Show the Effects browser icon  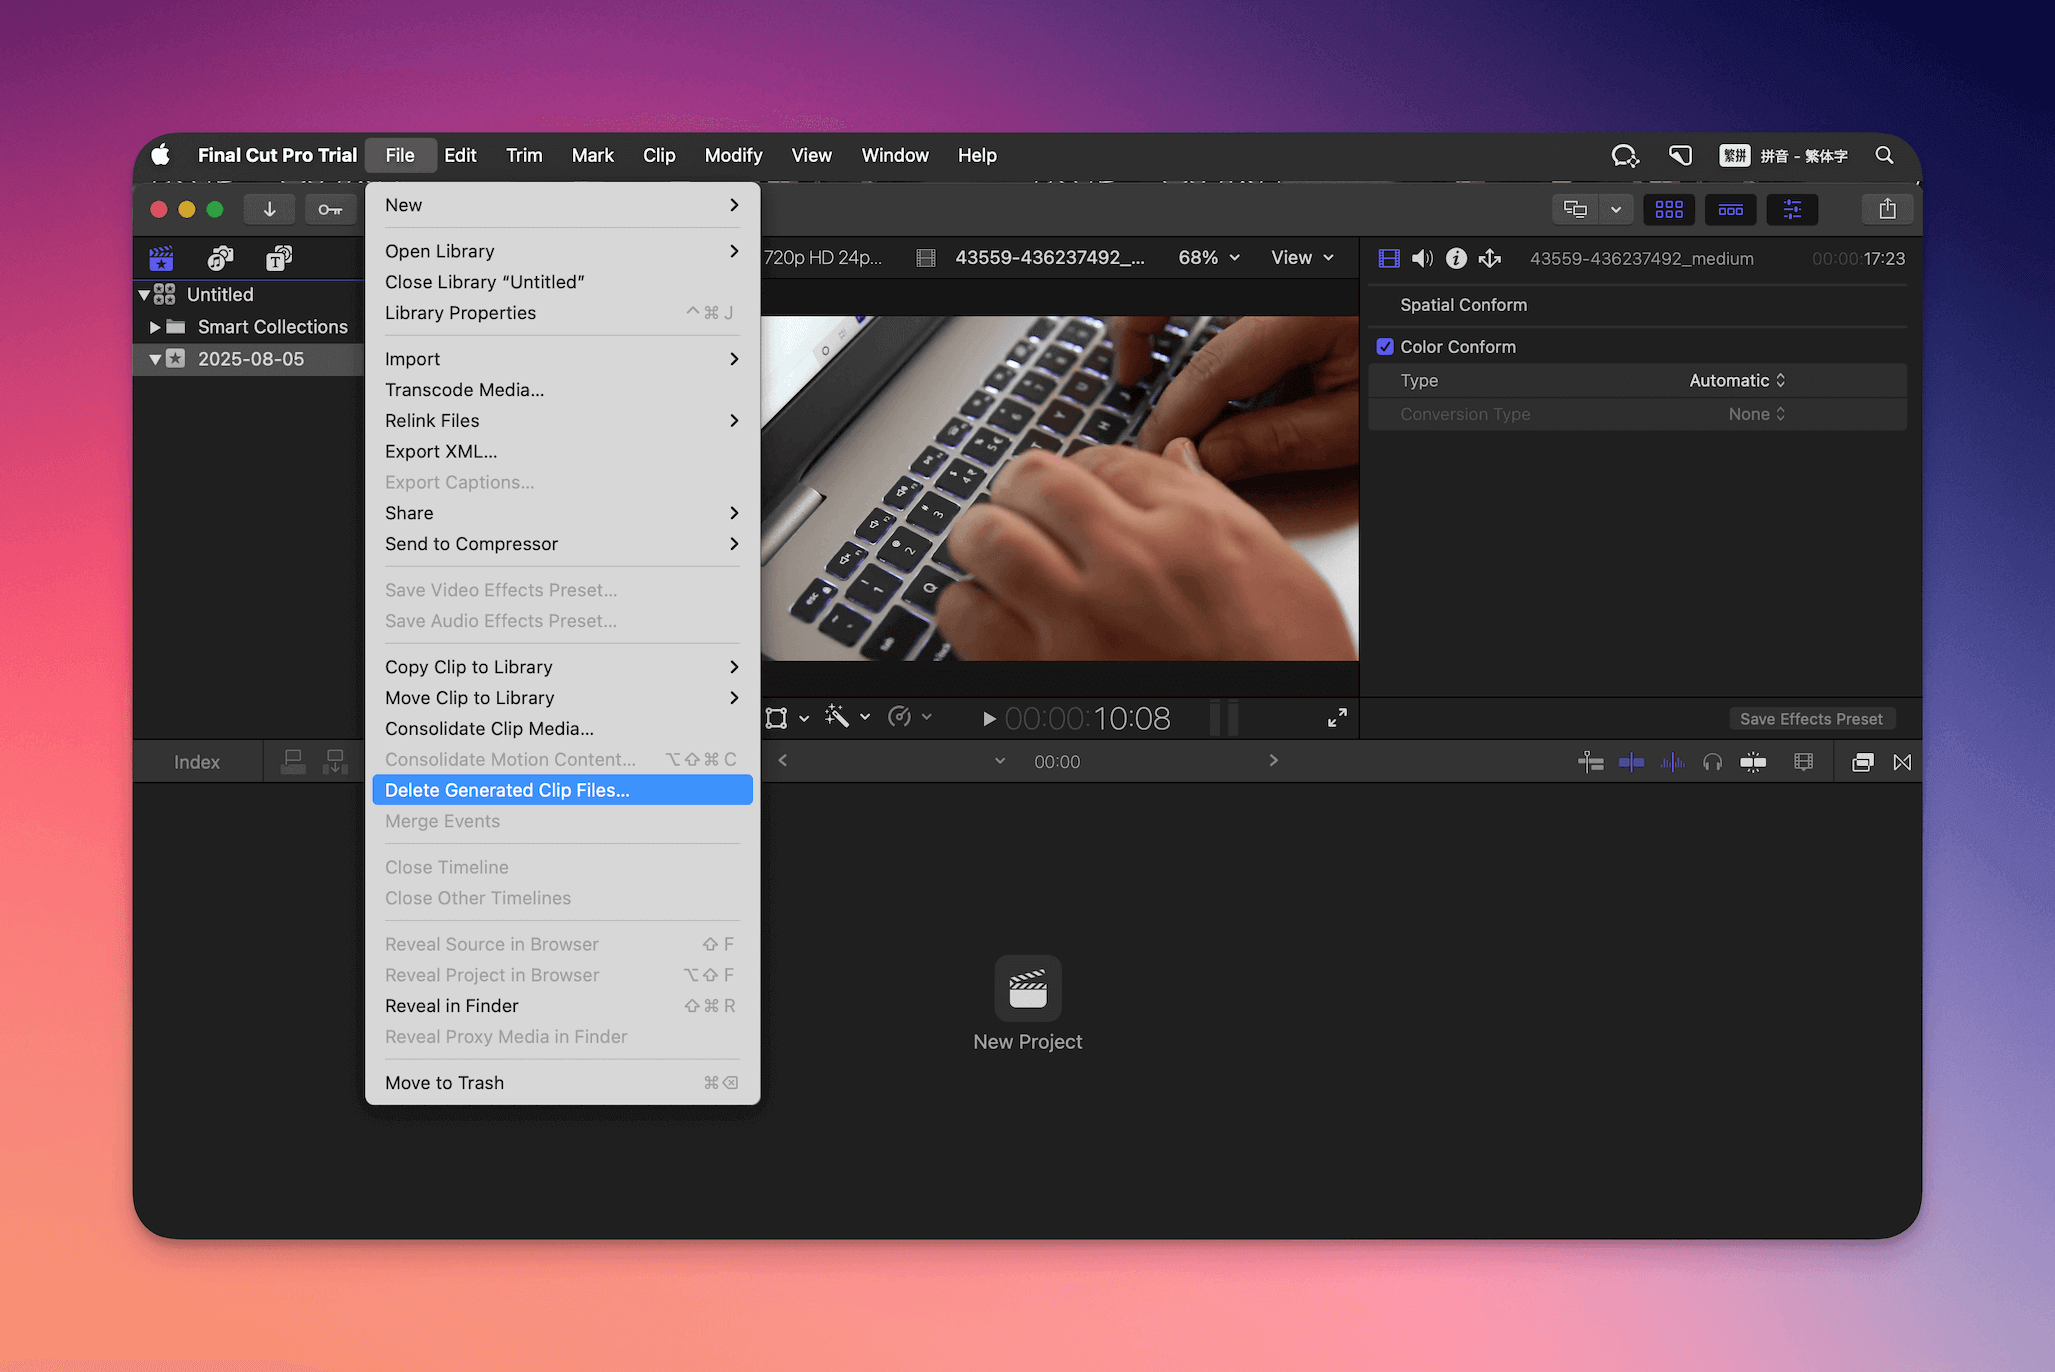coord(1862,763)
